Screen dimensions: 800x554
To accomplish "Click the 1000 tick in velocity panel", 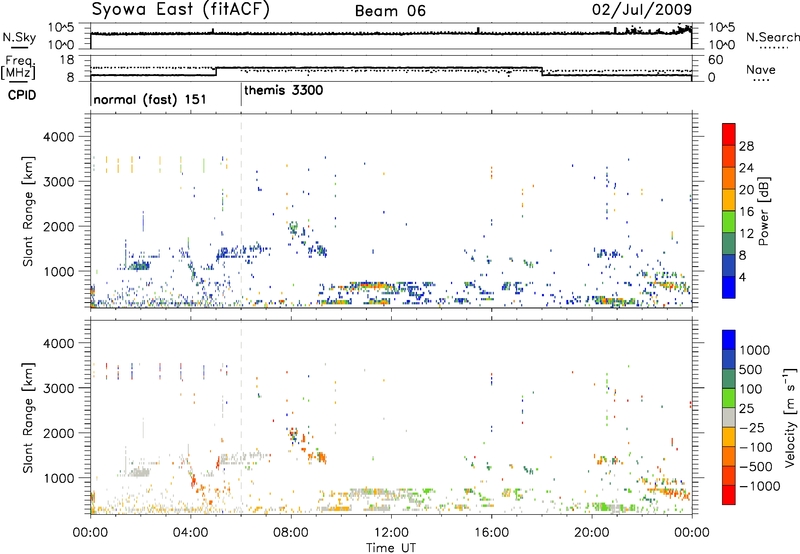I will coord(58,478).
